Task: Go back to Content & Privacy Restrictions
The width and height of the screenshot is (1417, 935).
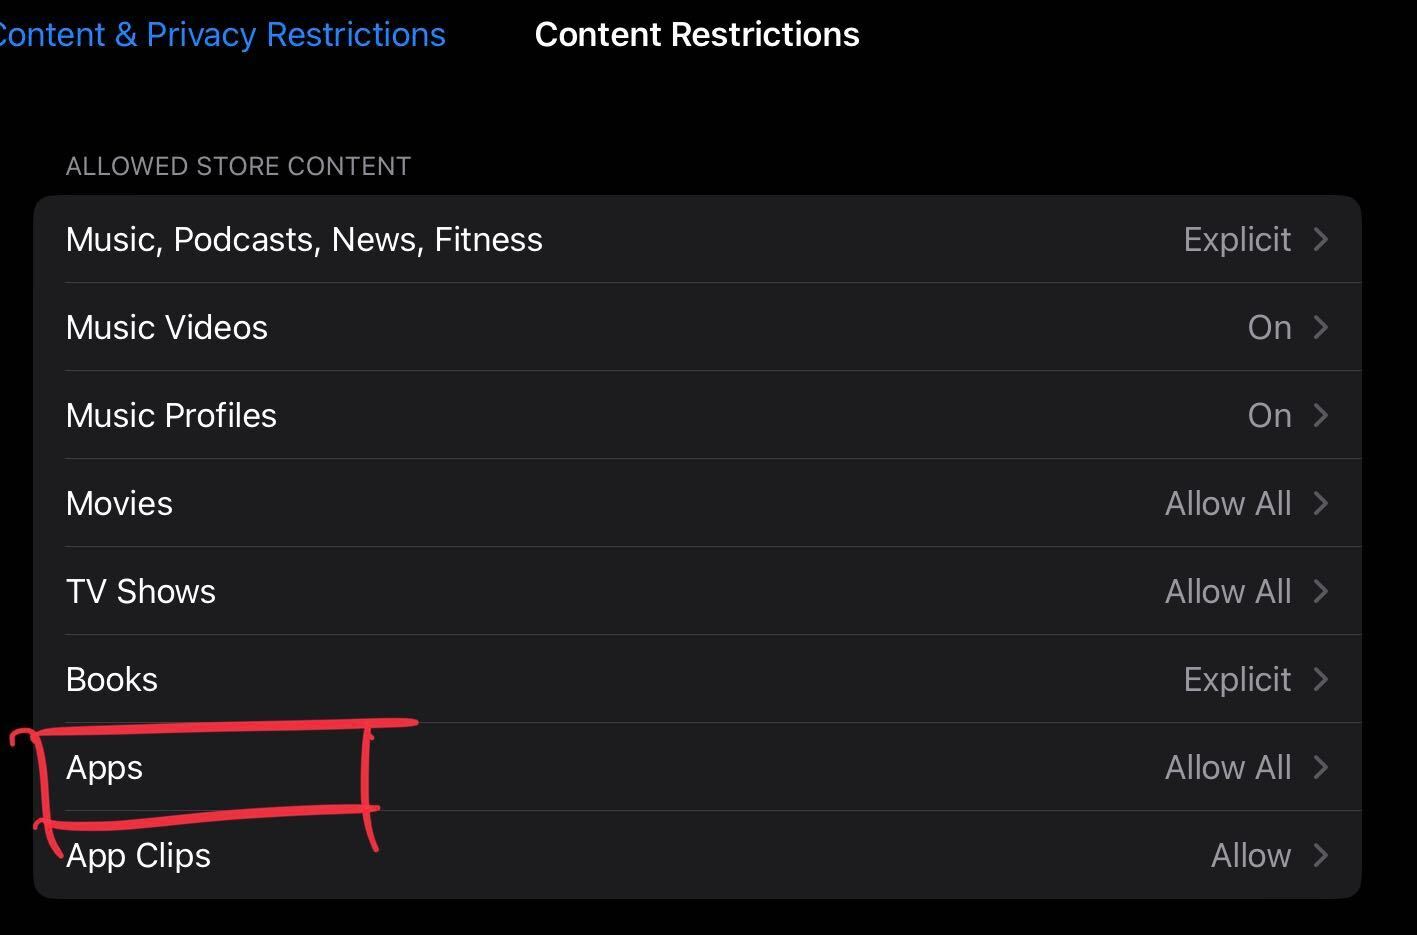Action: click(222, 35)
